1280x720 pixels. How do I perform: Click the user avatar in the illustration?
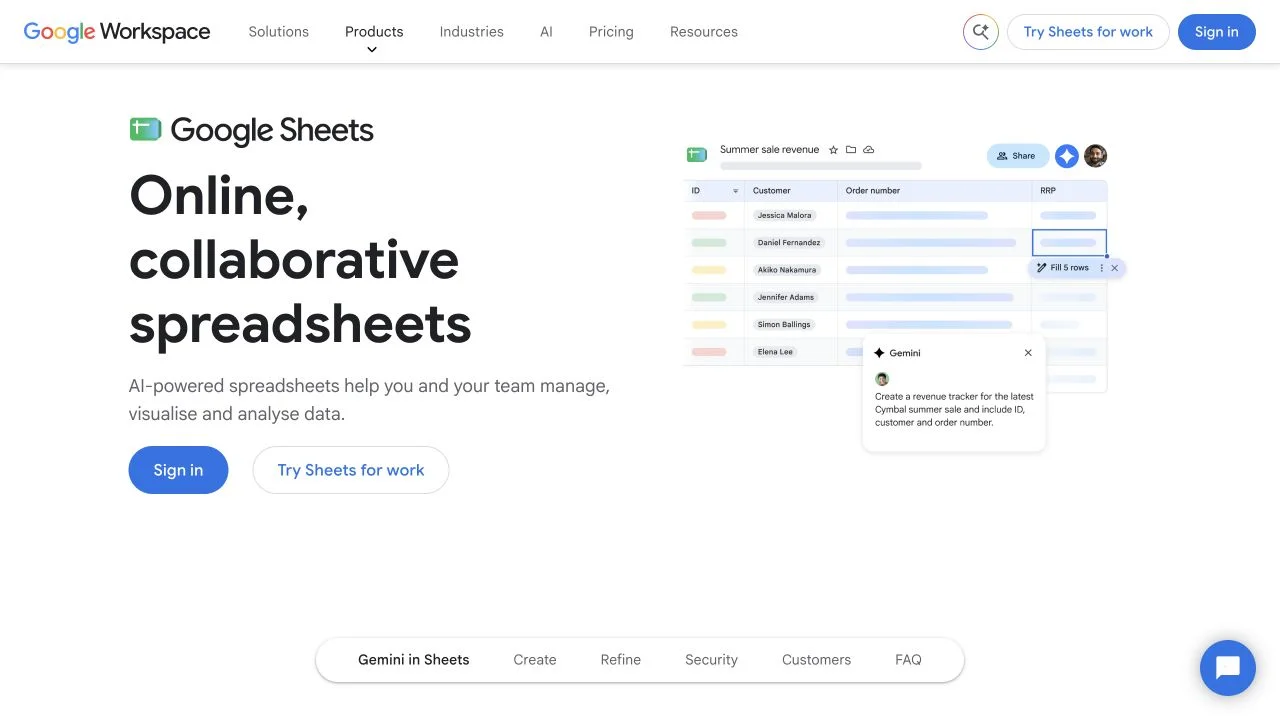(1096, 156)
